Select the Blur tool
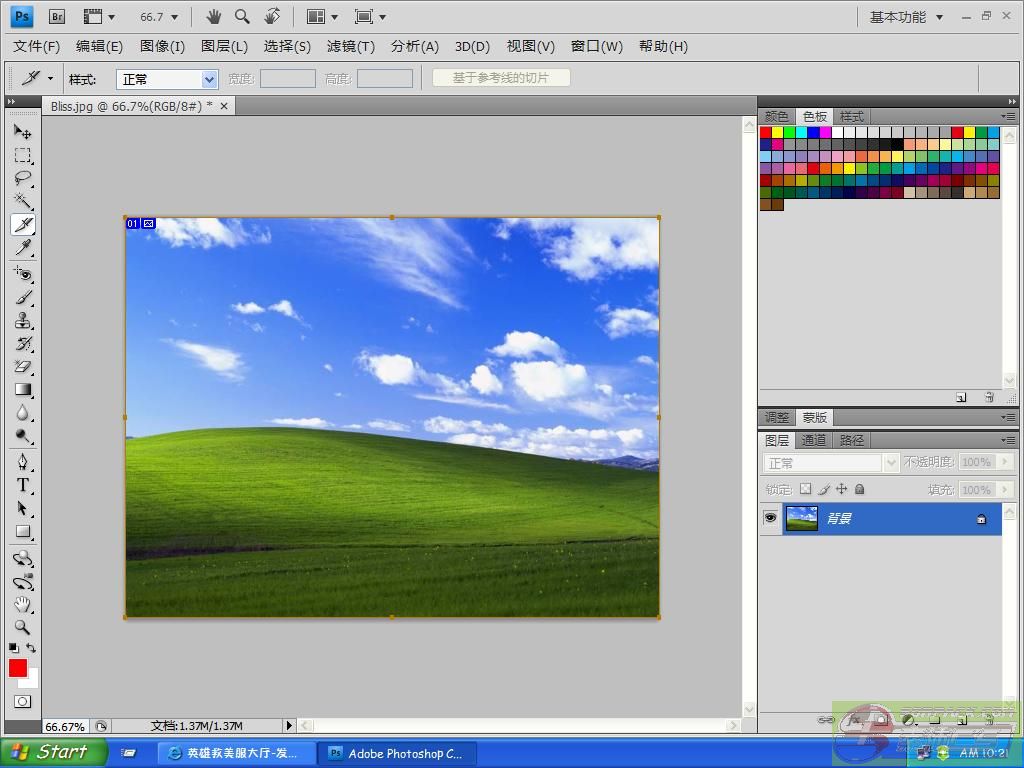The image size is (1024, 768). [x=23, y=413]
